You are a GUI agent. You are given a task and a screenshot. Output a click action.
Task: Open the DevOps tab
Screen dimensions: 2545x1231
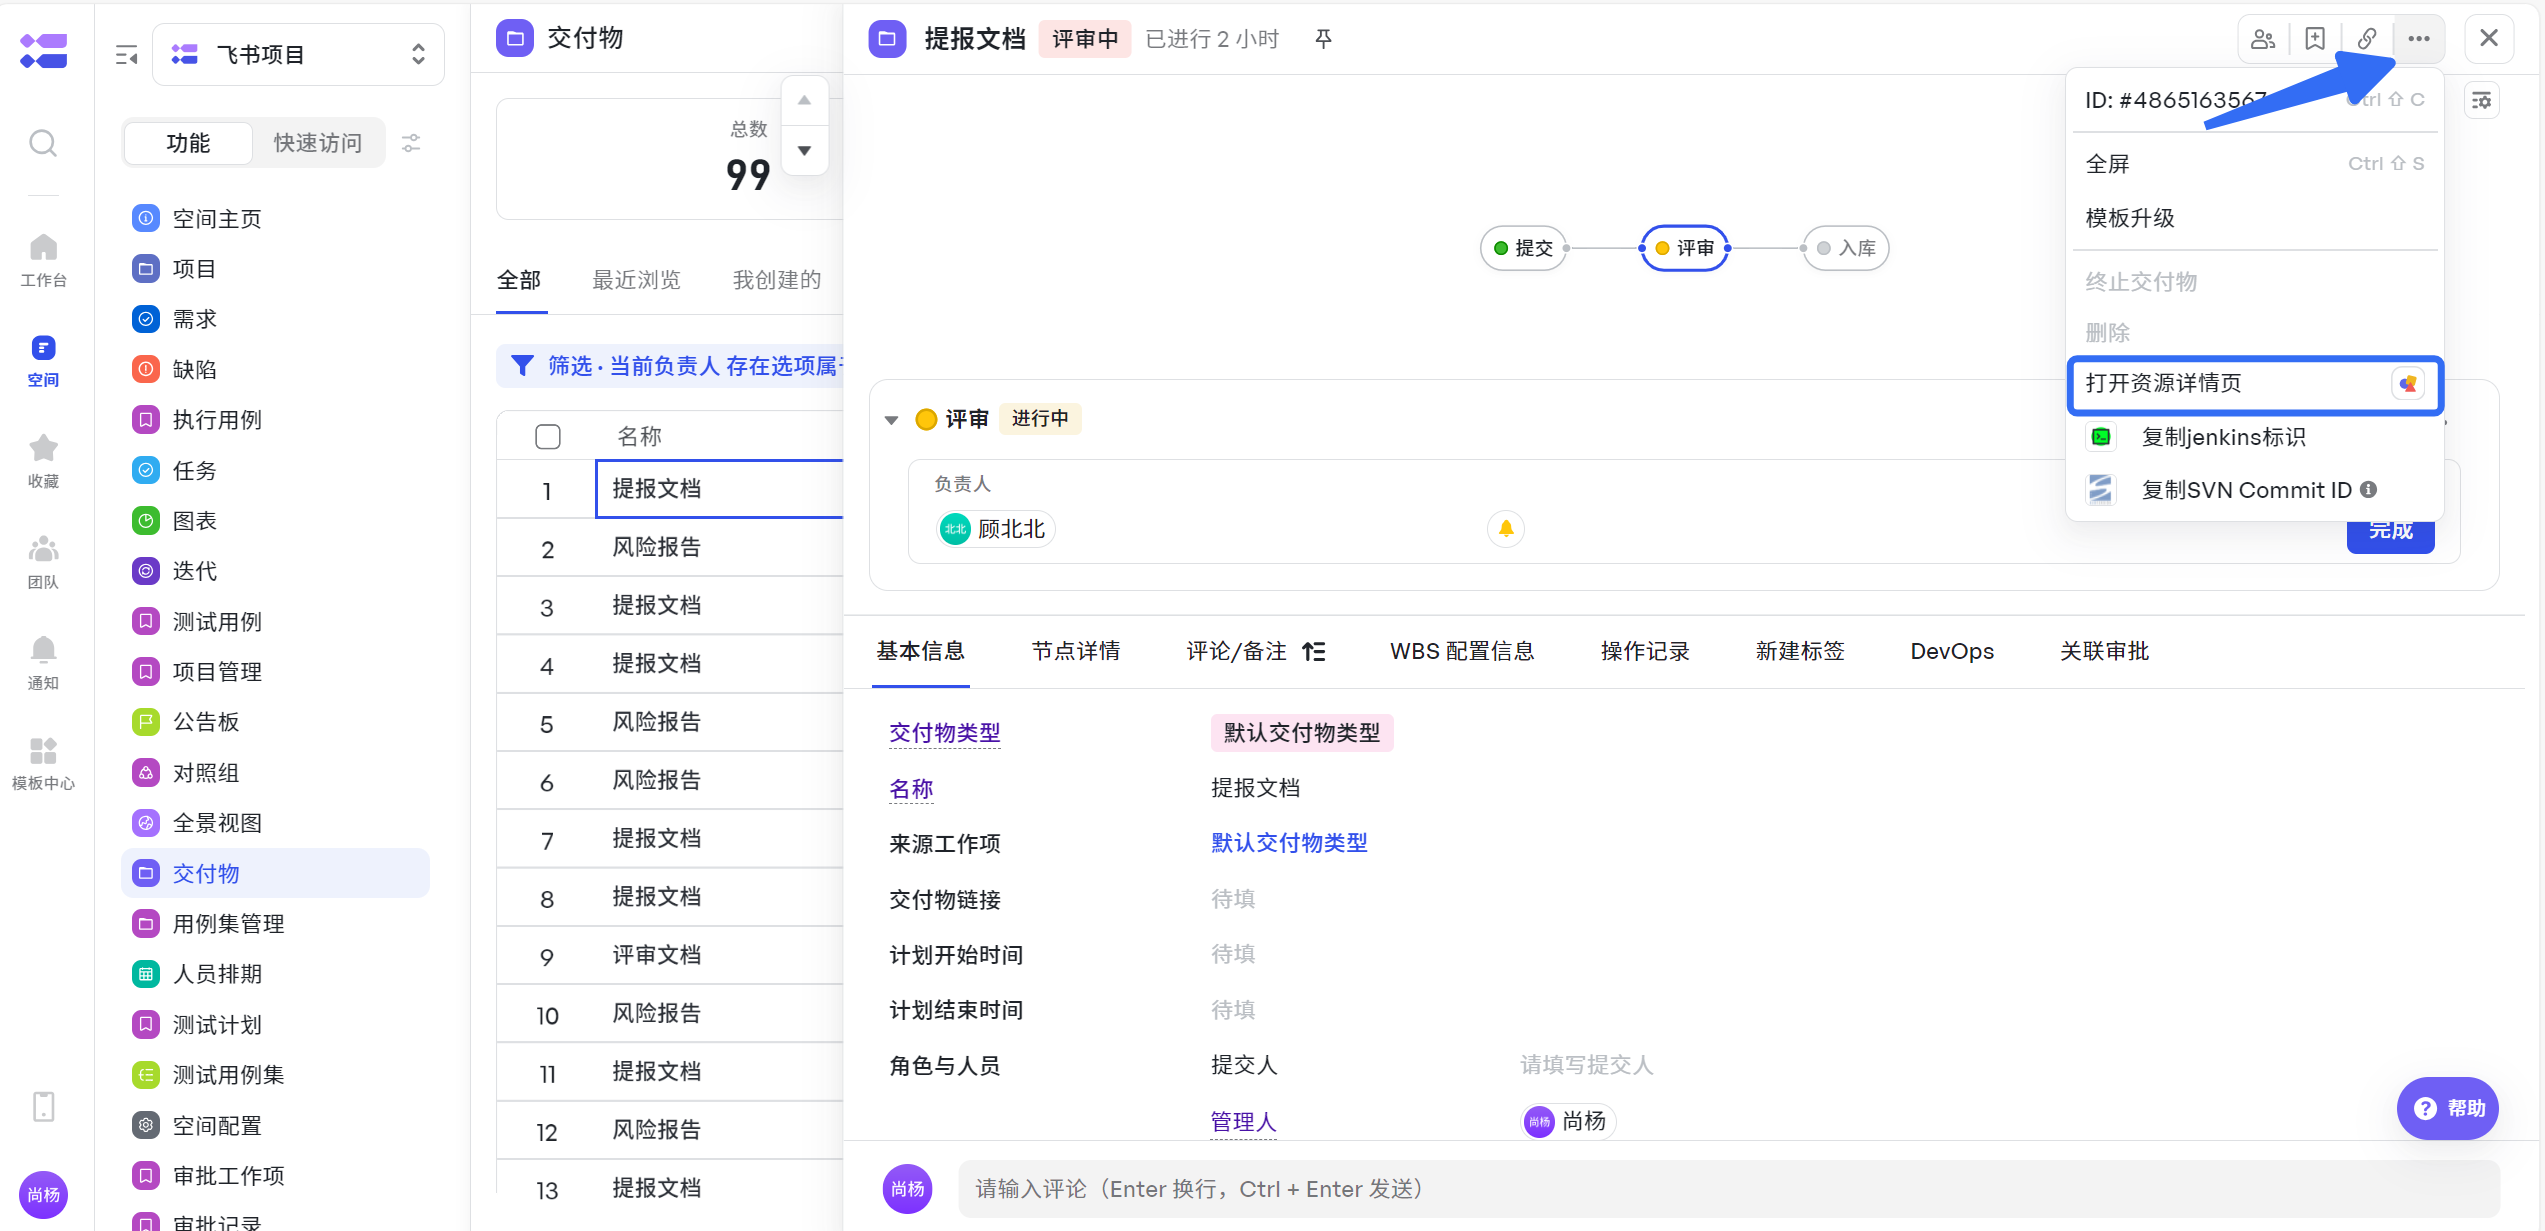click(1952, 652)
